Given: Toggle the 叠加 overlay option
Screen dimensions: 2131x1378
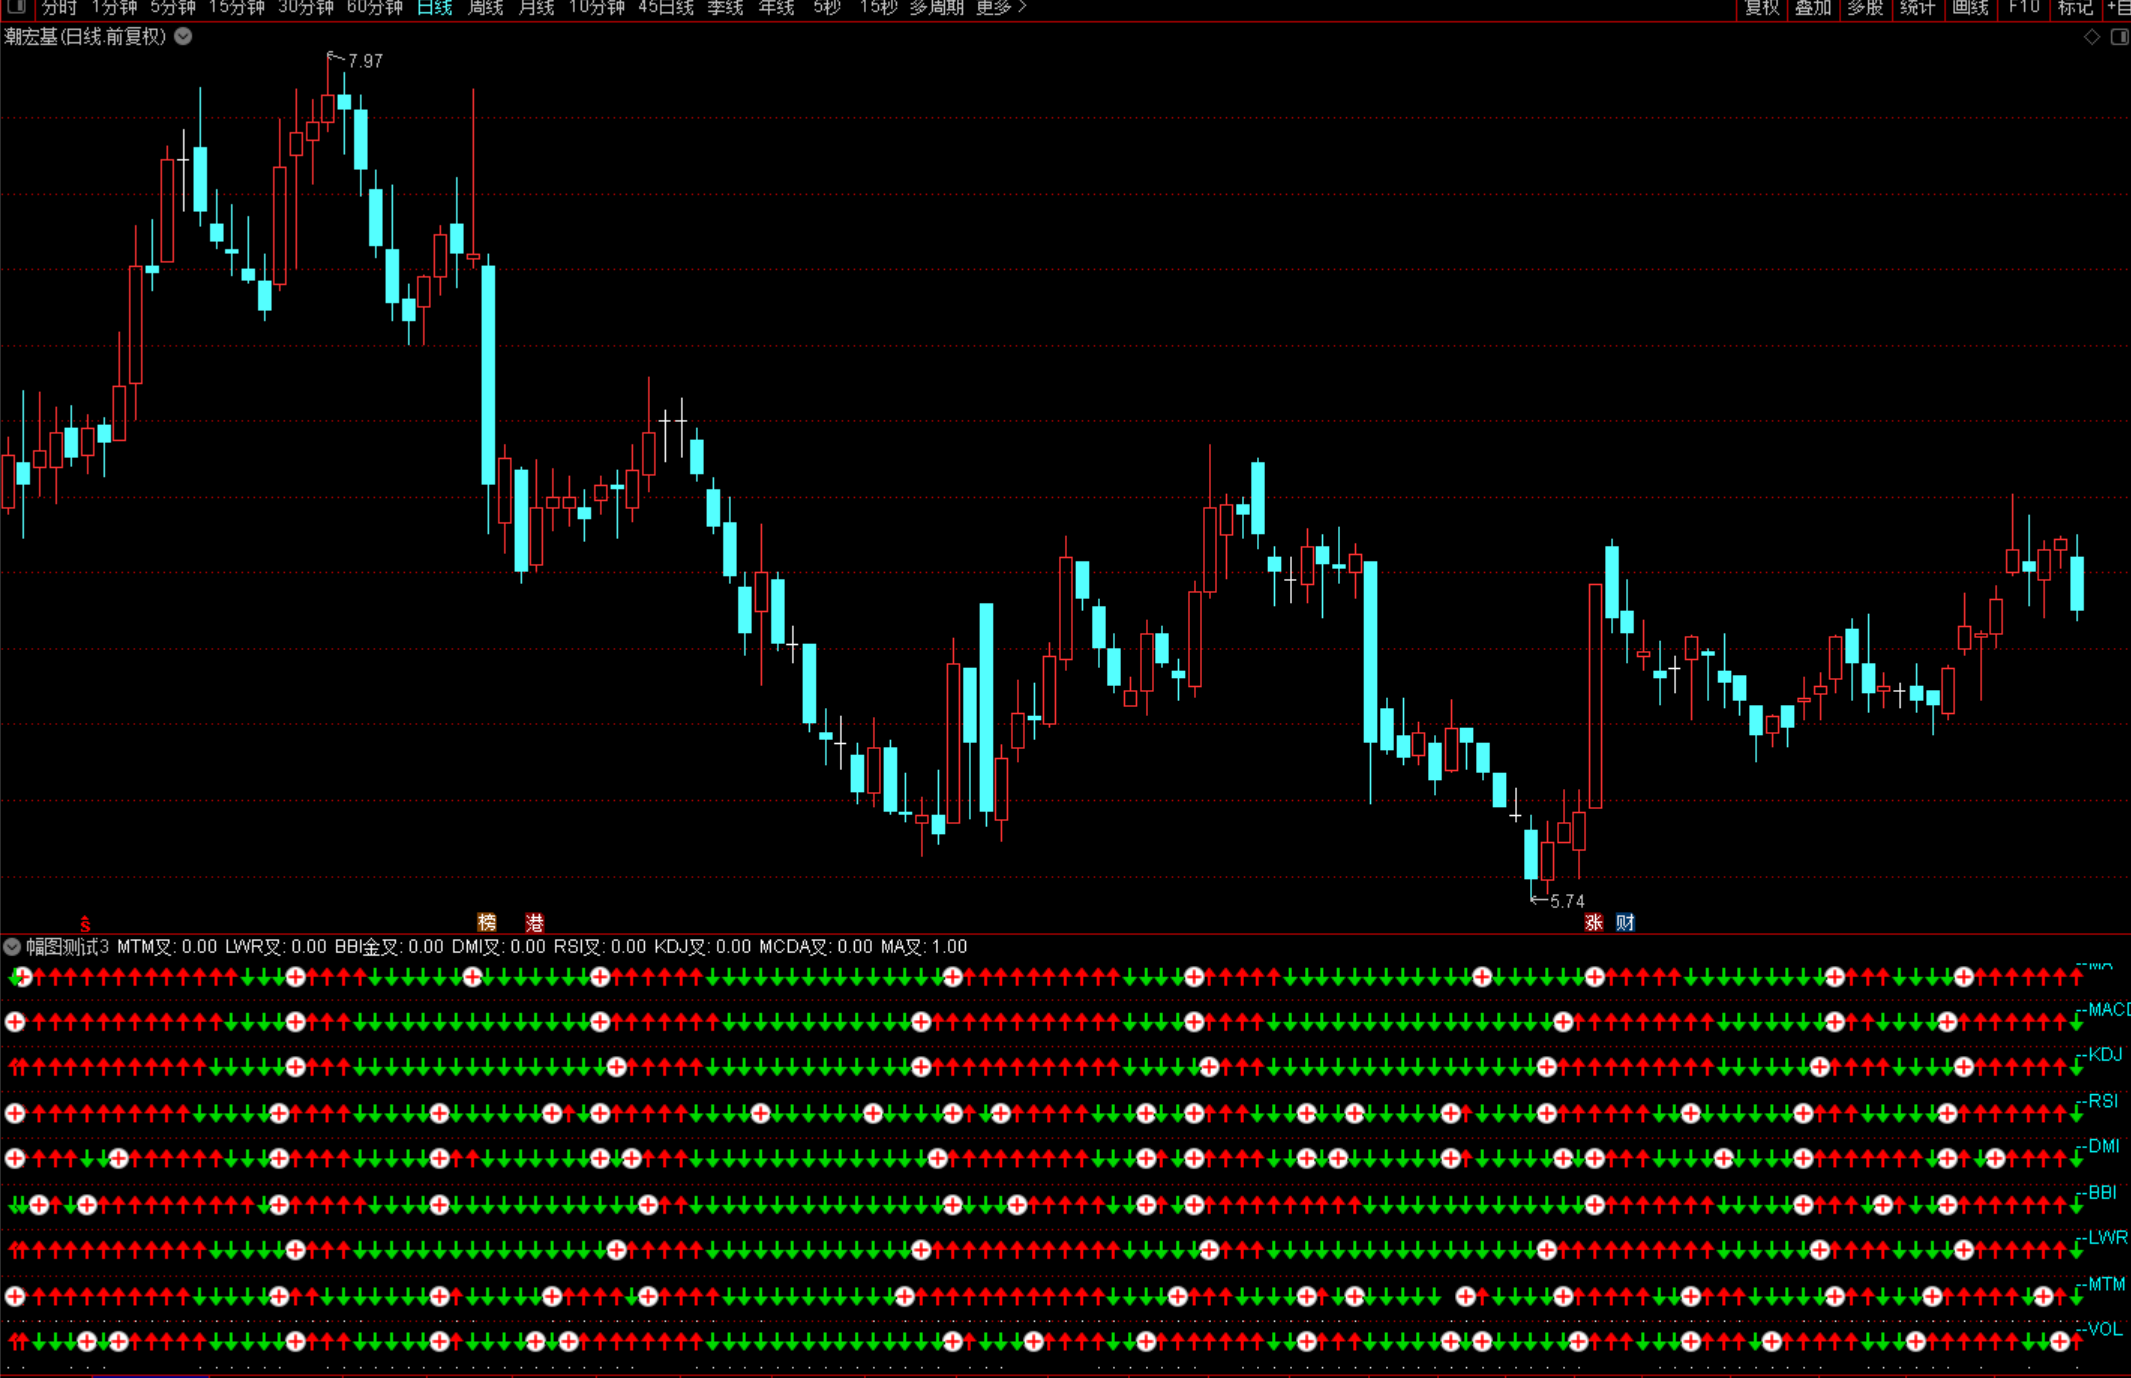Looking at the screenshot, I should (x=1813, y=7).
